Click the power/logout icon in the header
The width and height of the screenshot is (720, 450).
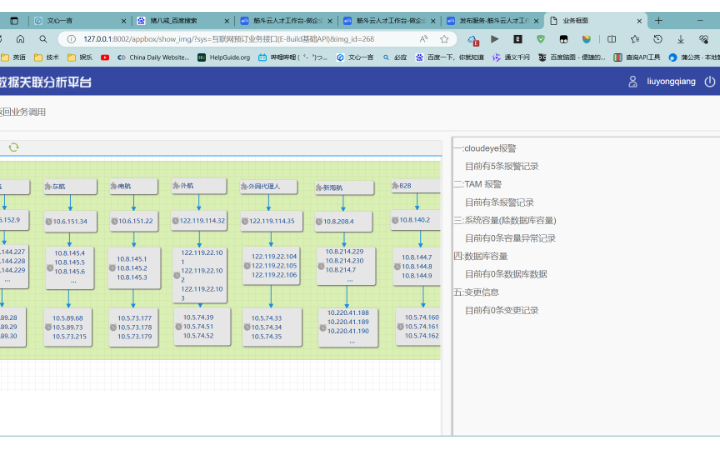click(x=710, y=82)
